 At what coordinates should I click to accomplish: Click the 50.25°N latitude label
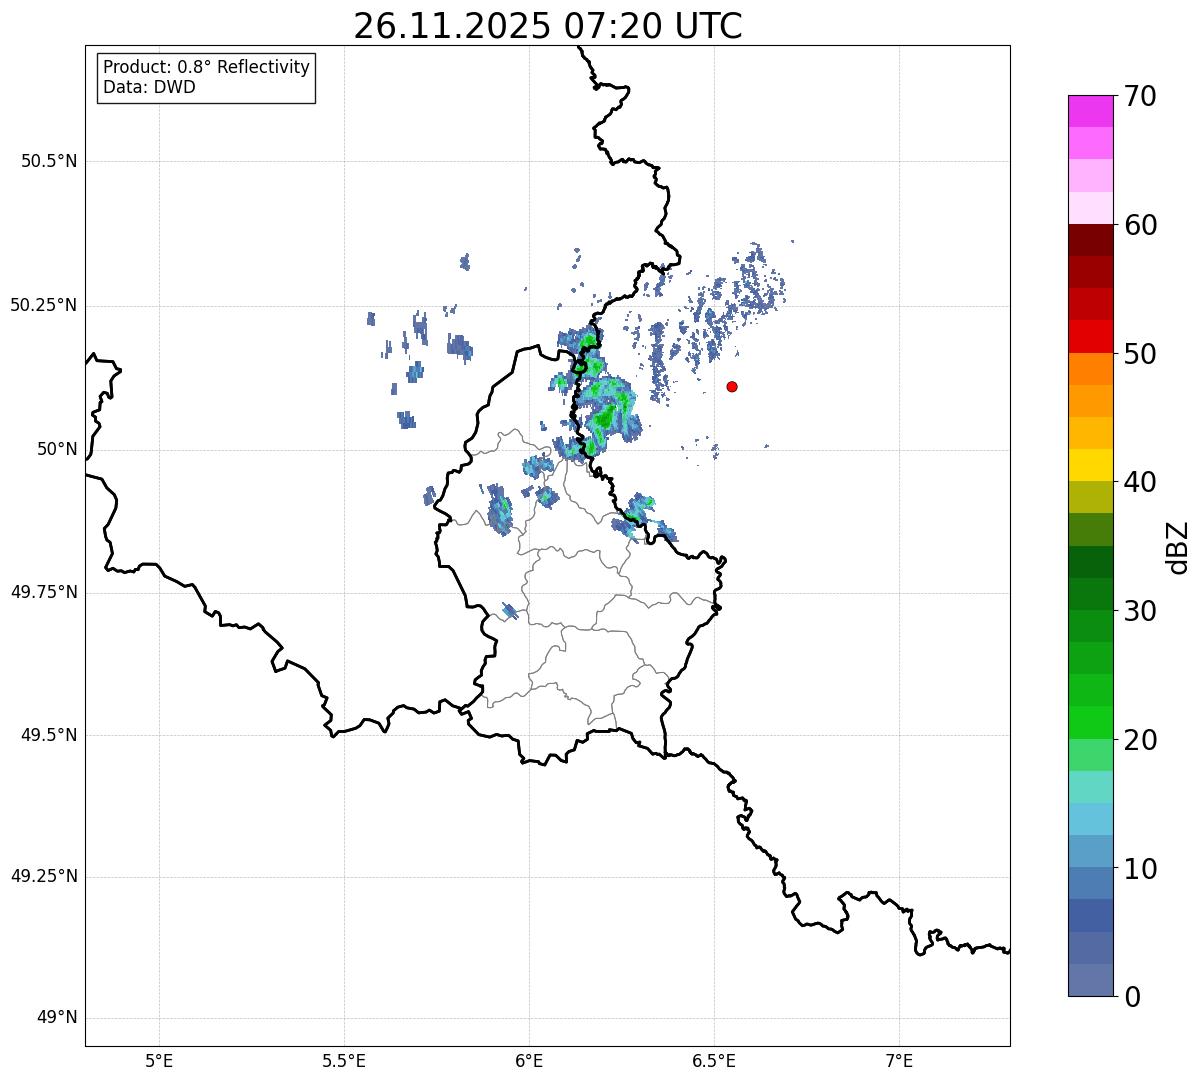[x=44, y=305]
